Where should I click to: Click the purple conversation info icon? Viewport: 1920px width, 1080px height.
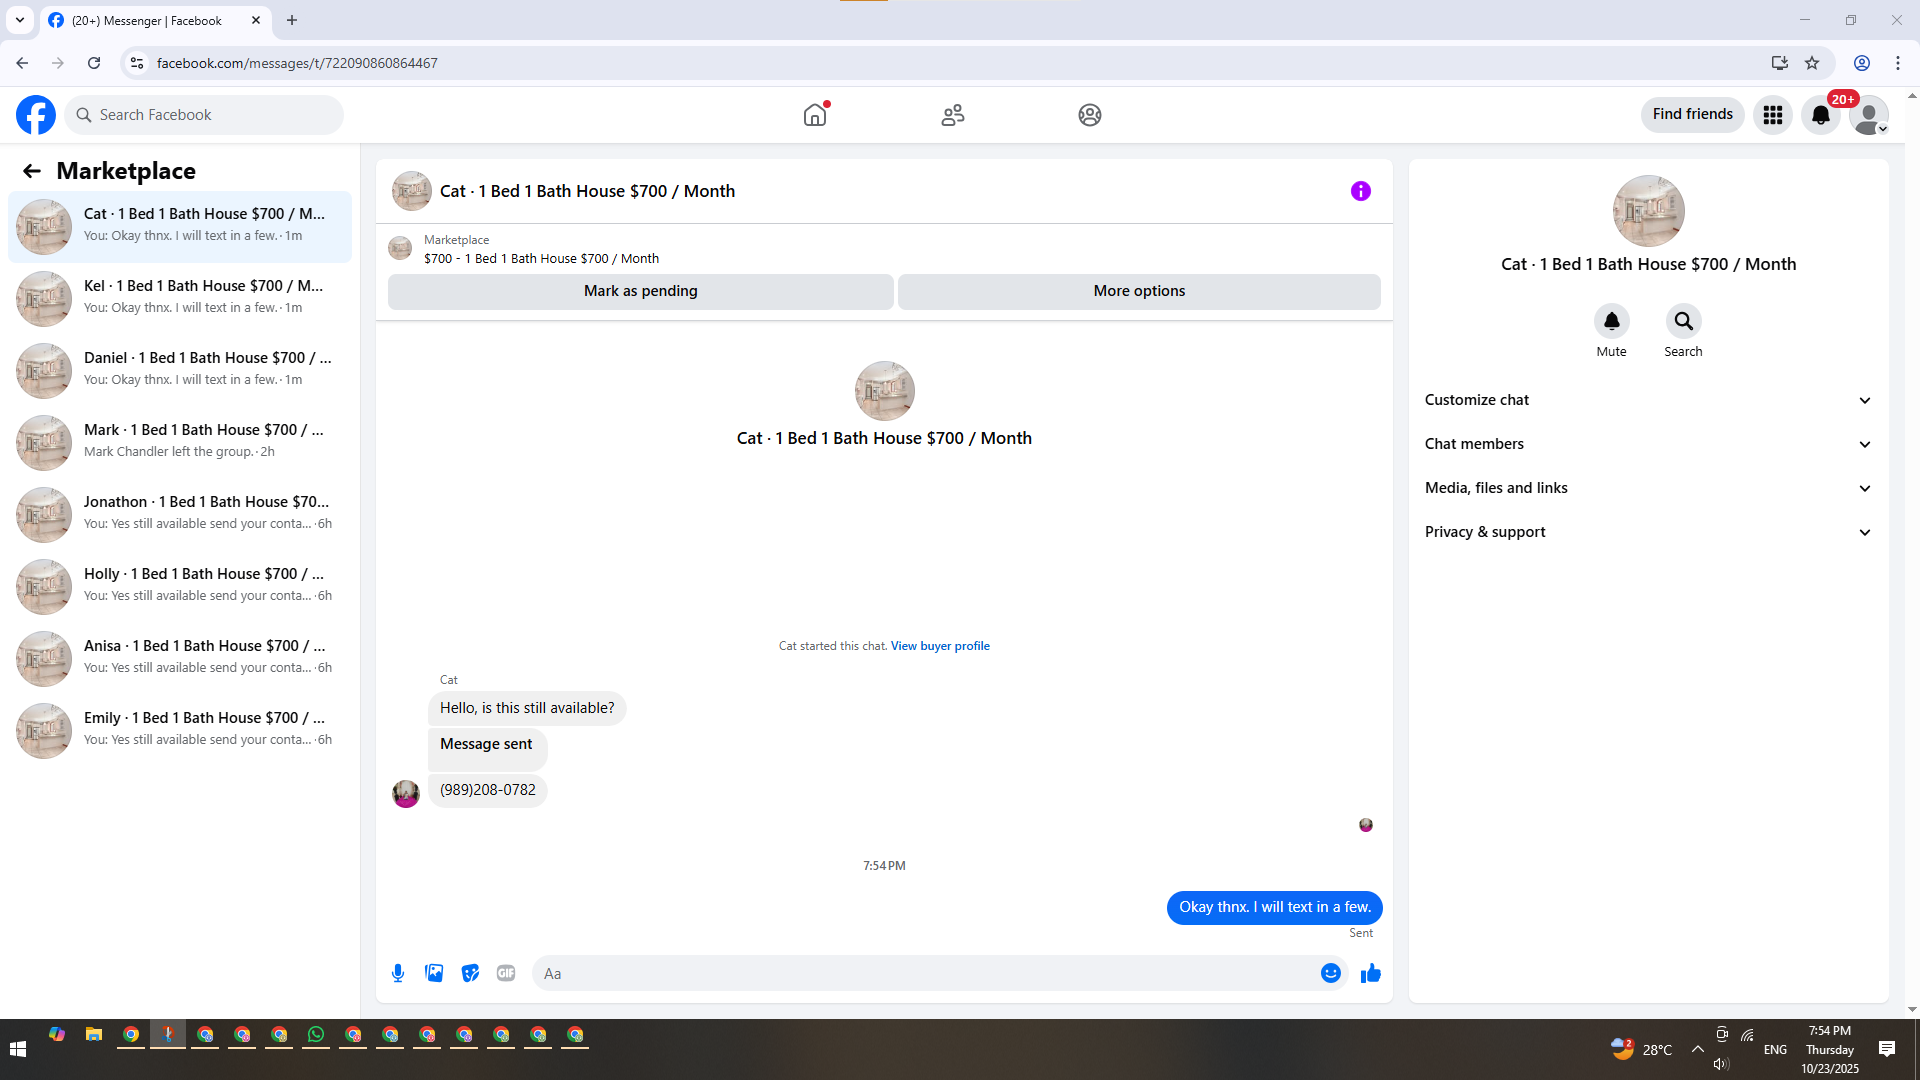click(1360, 191)
